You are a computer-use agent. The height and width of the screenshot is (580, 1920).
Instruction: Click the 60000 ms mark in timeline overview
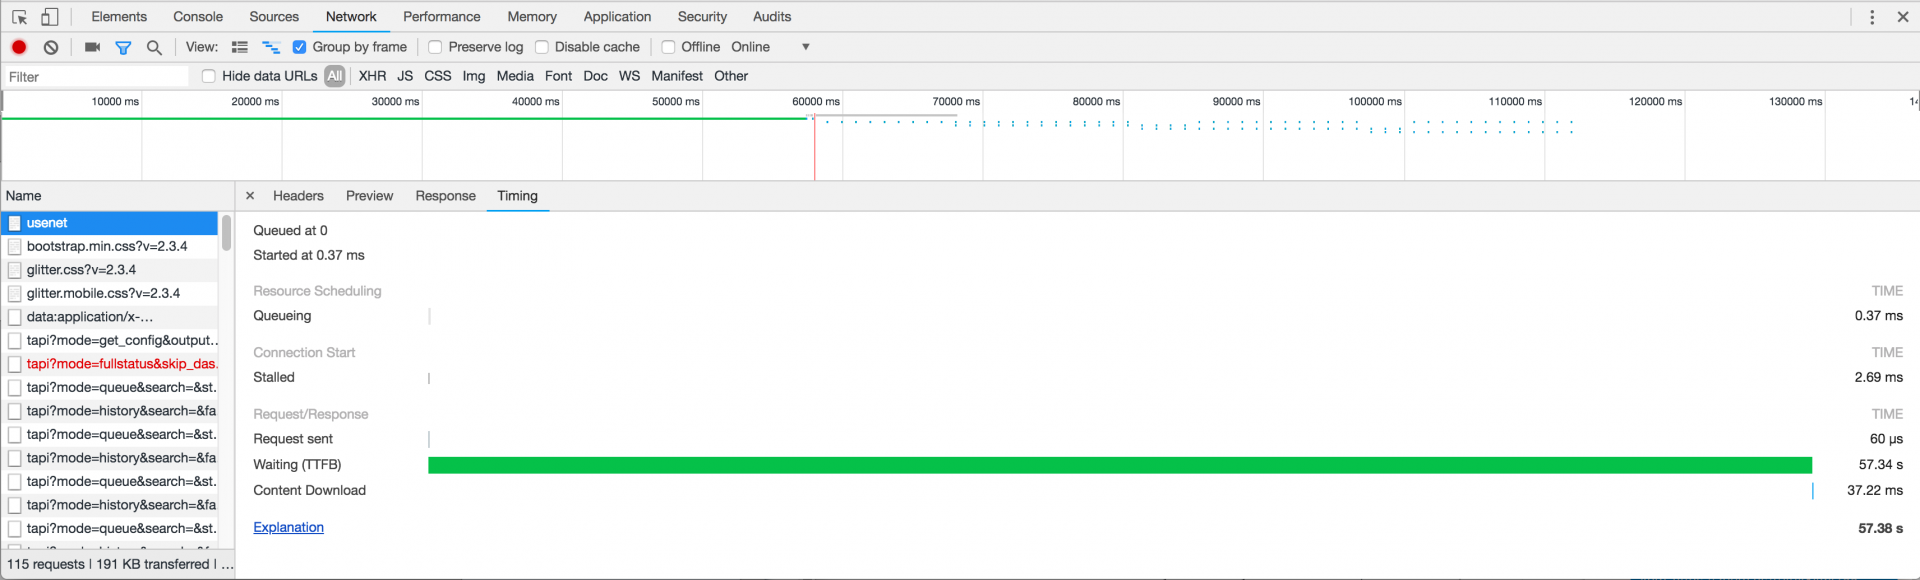(x=816, y=101)
